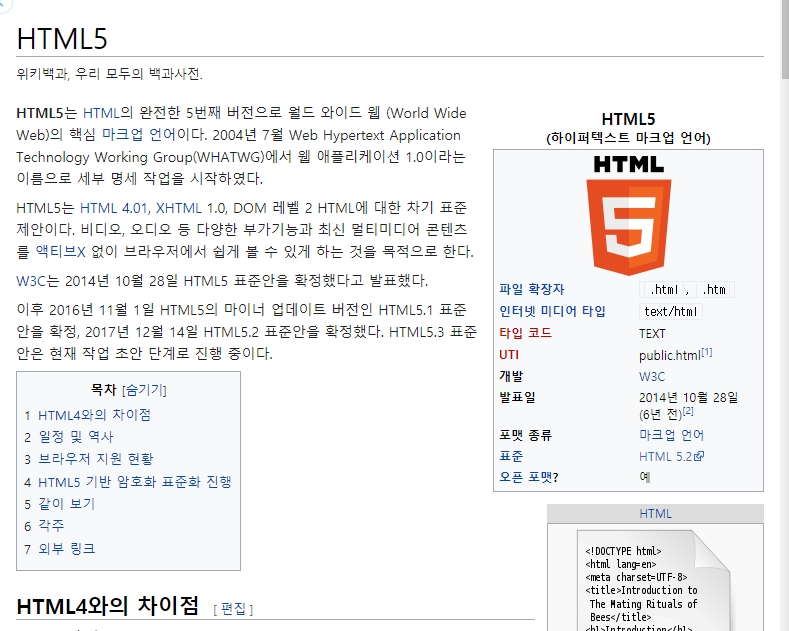Click the 2014년 10월 28일 release date value
Image resolution: width=789 pixels, height=631 pixels.
(x=688, y=398)
